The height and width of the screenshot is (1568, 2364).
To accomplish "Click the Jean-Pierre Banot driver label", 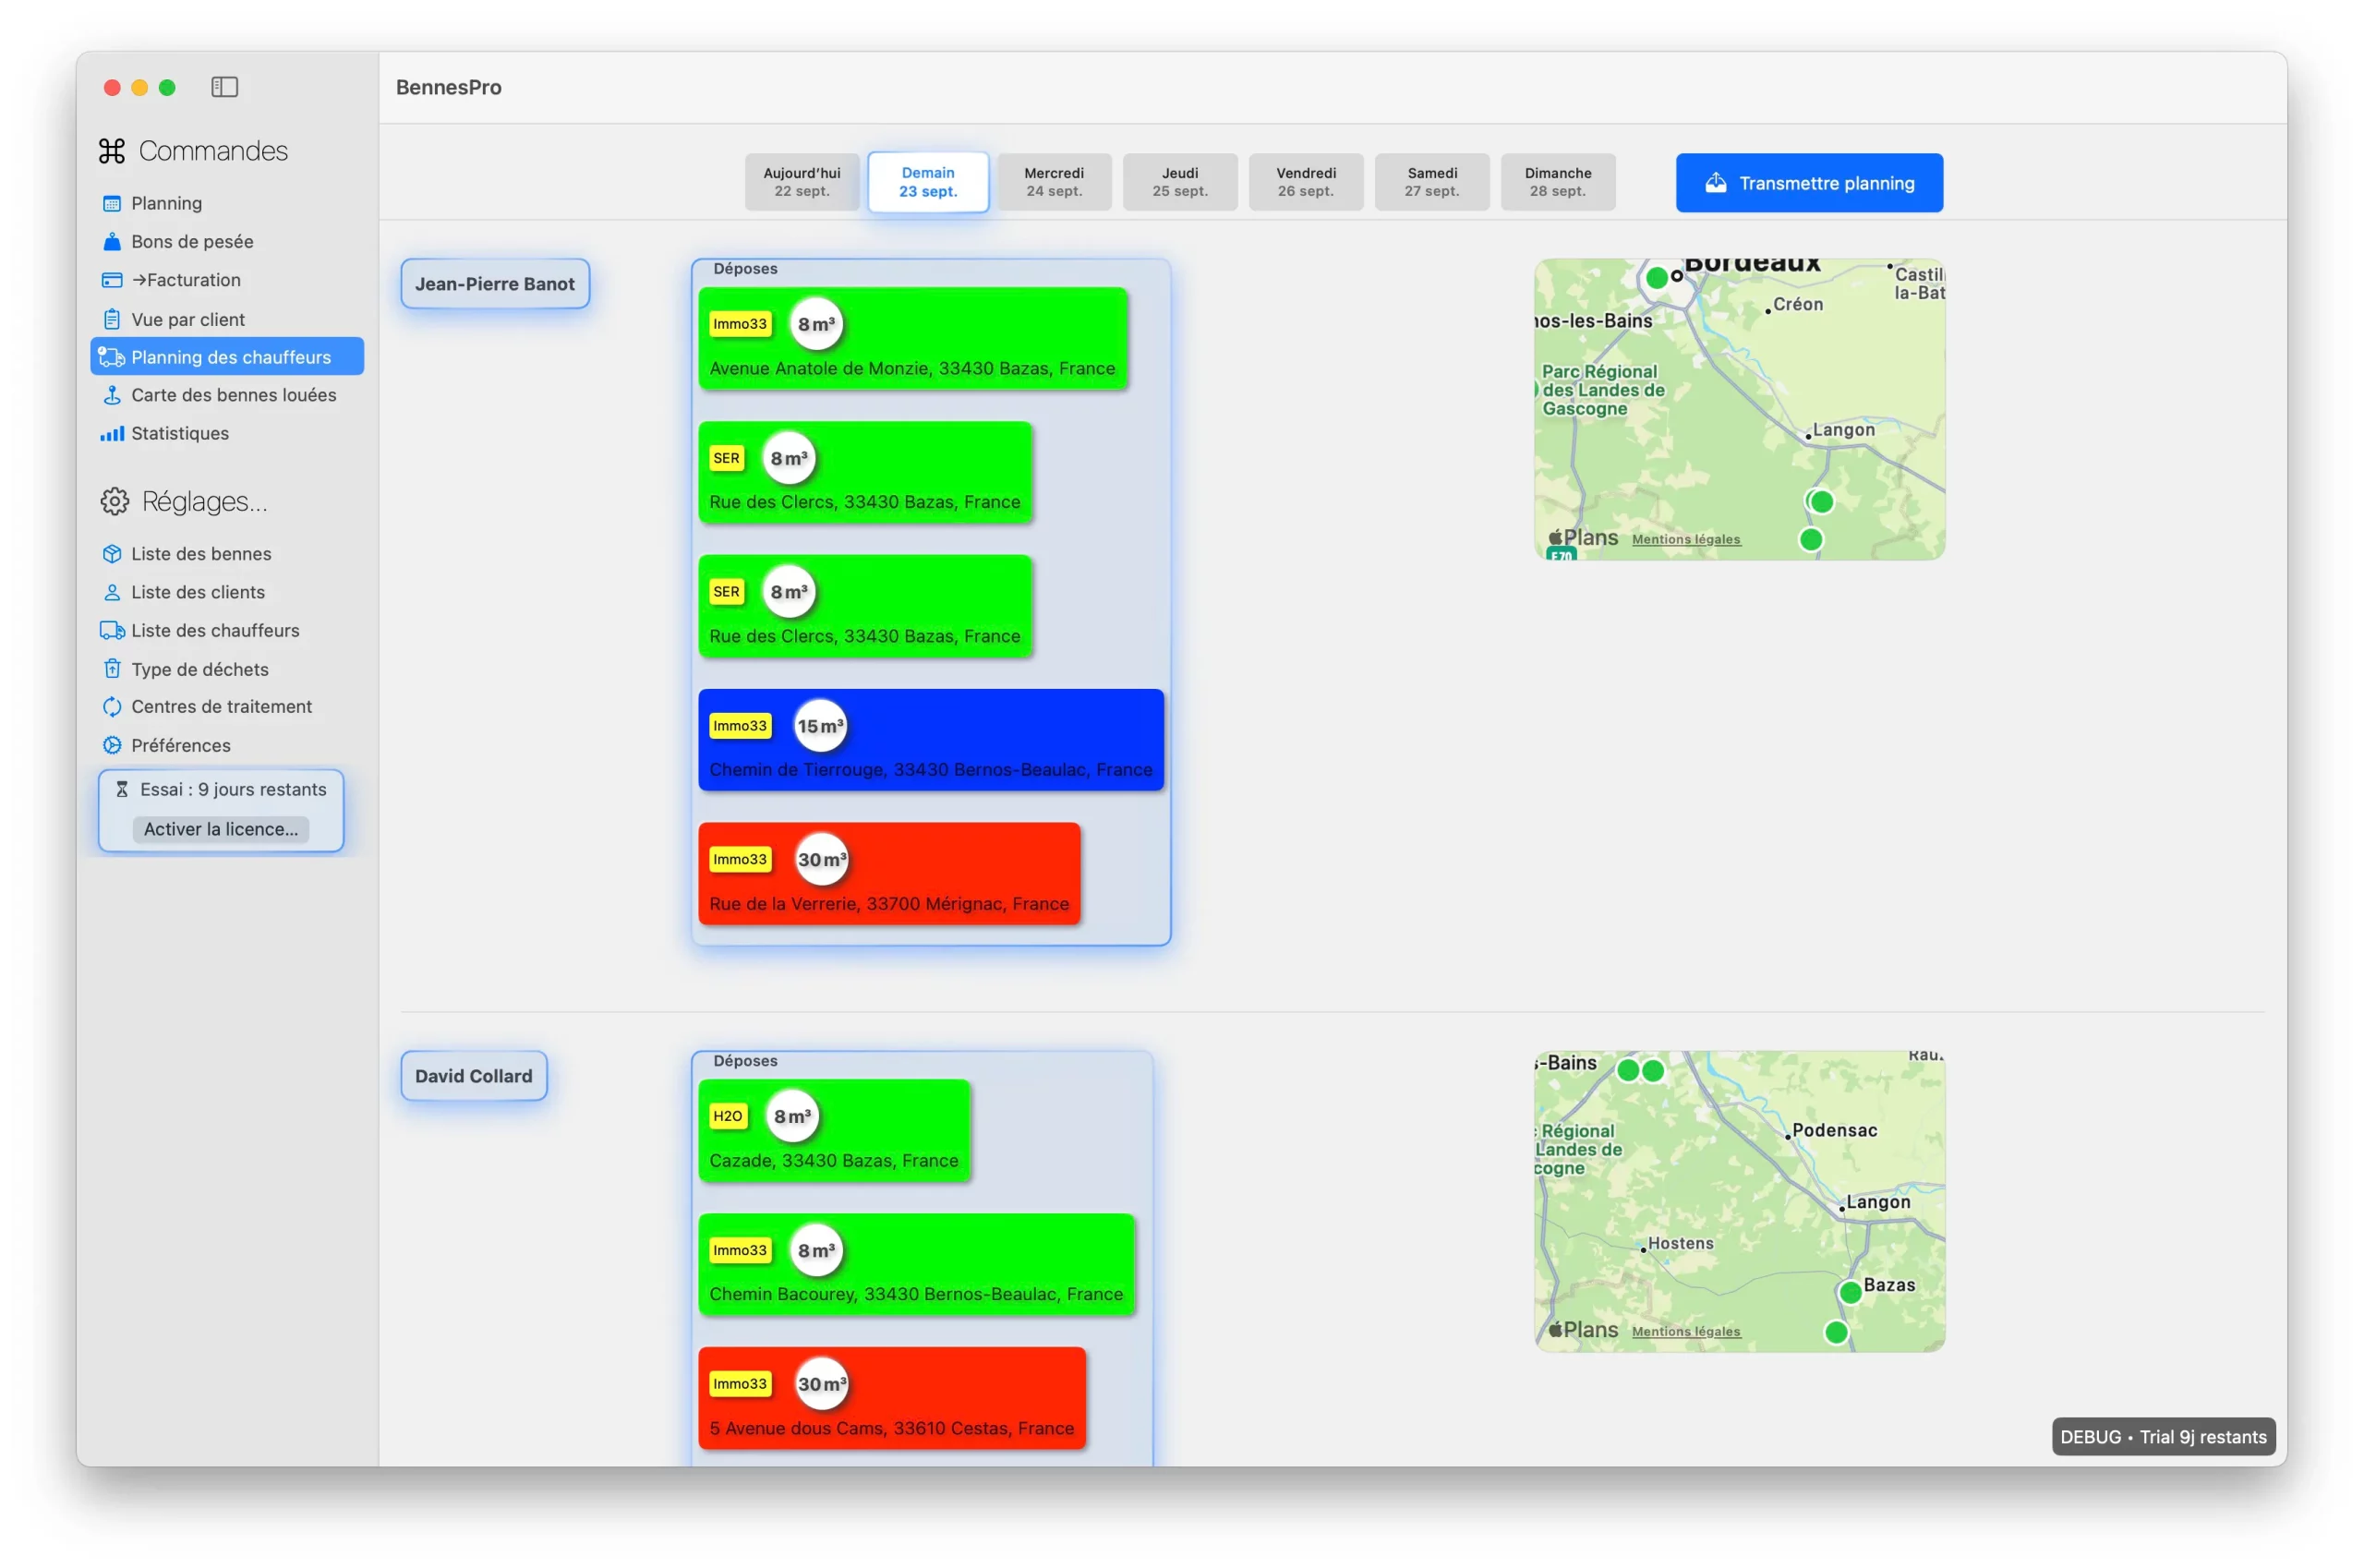I will click(x=495, y=284).
